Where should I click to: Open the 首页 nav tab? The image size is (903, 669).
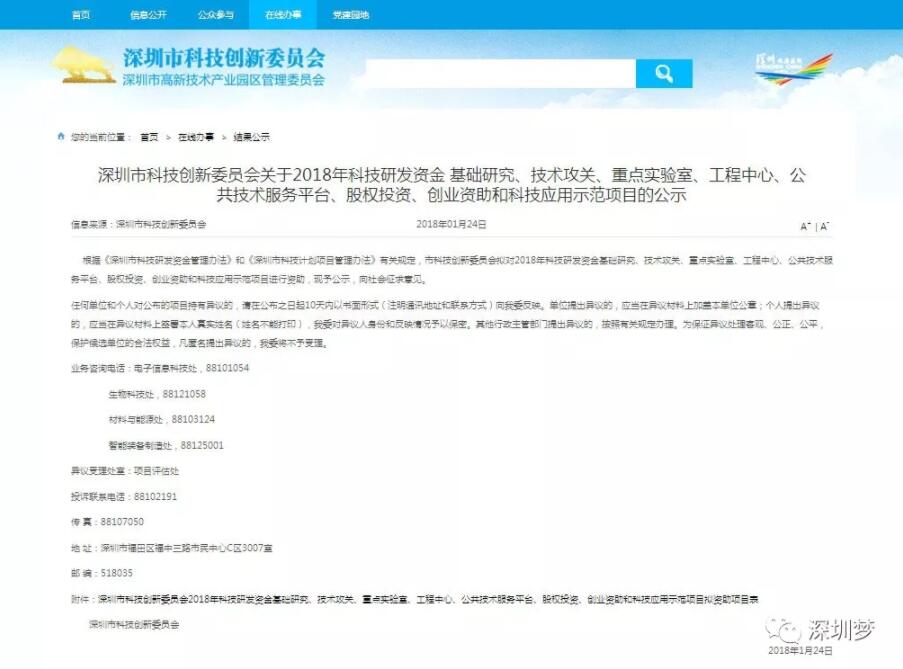pyautogui.click(x=81, y=14)
